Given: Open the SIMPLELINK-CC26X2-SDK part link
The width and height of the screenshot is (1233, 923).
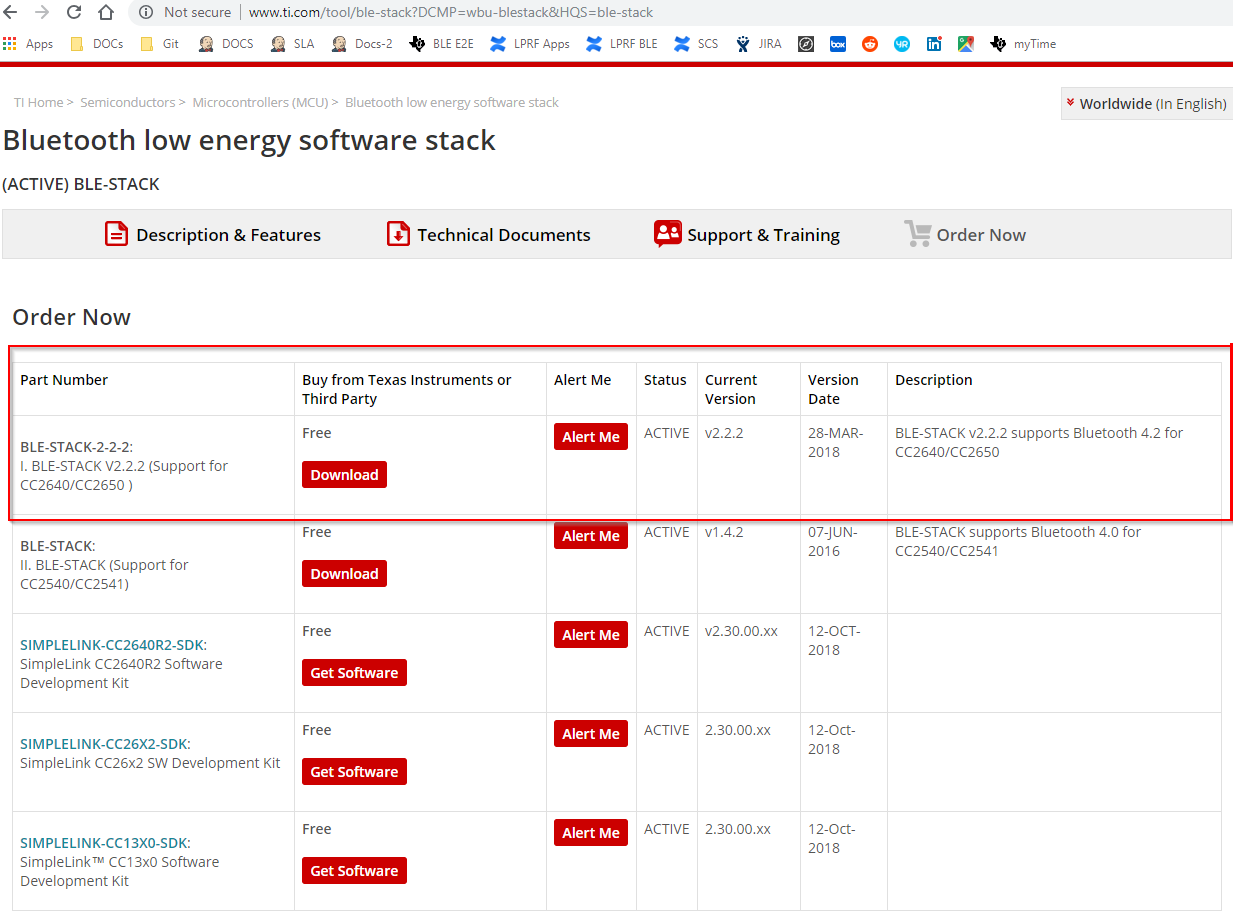Looking at the screenshot, I should tap(104, 744).
